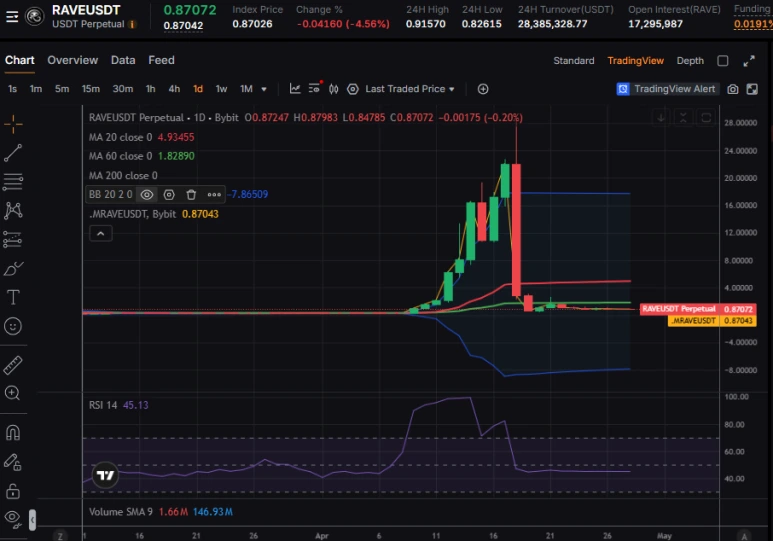Select the text annotation tool

[13, 297]
